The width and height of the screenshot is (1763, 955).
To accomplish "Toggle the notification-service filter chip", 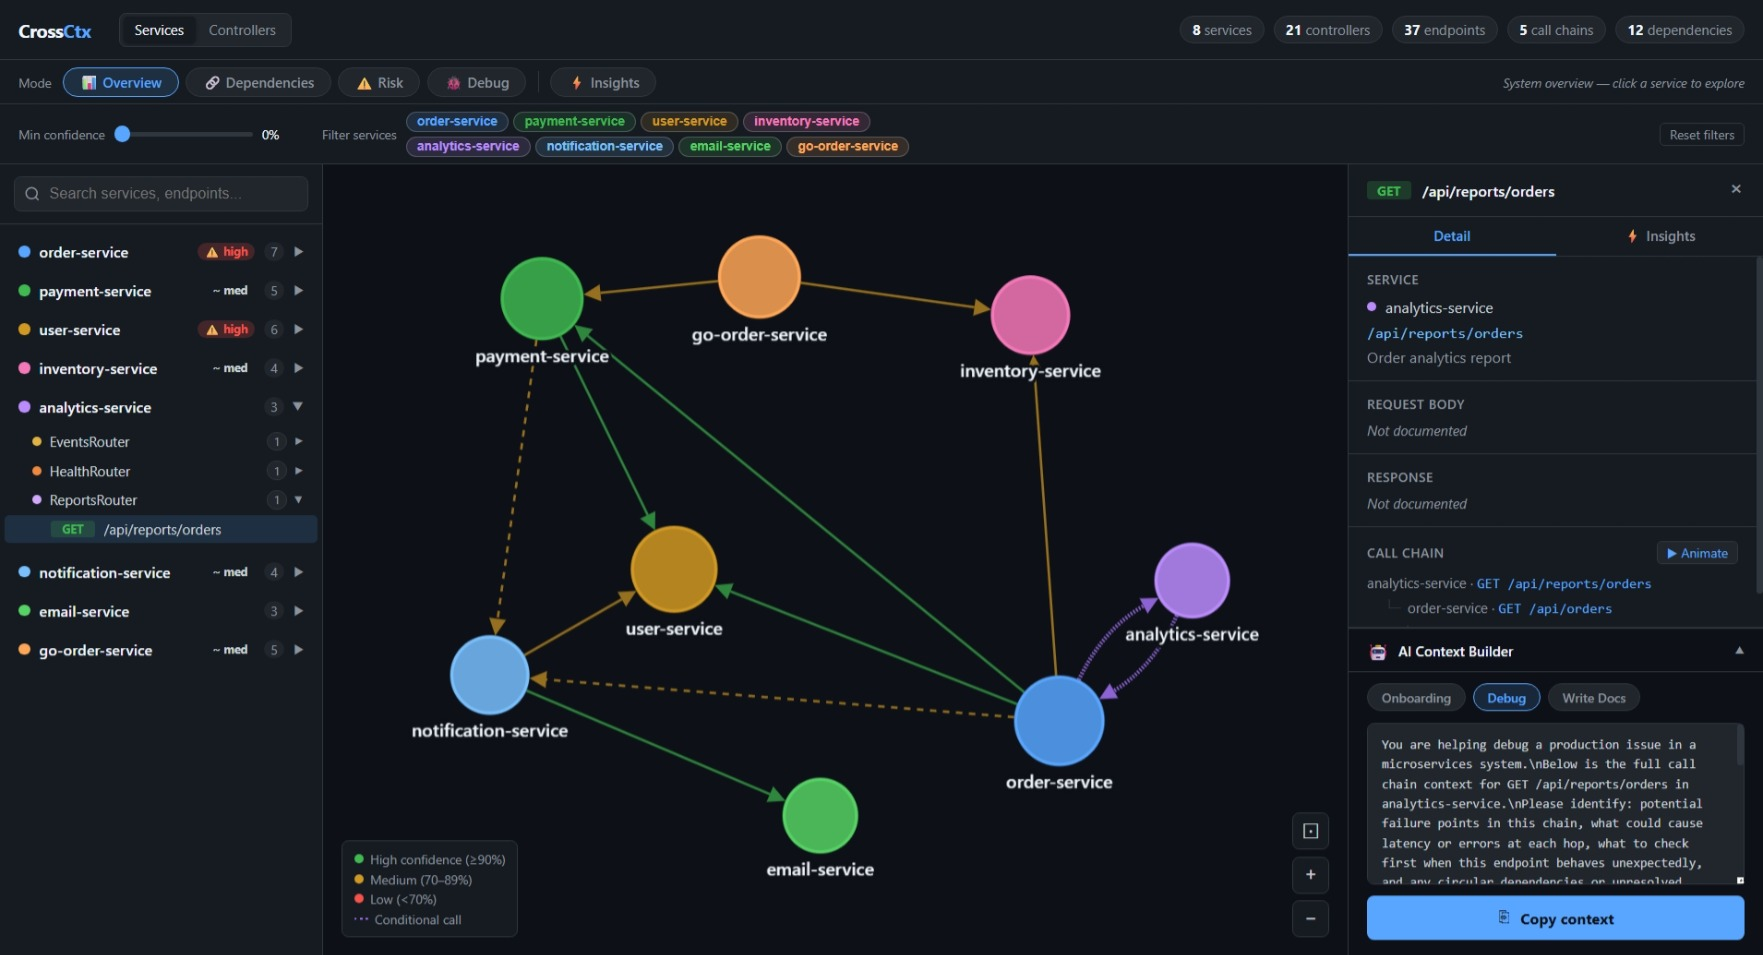I will [x=604, y=147].
